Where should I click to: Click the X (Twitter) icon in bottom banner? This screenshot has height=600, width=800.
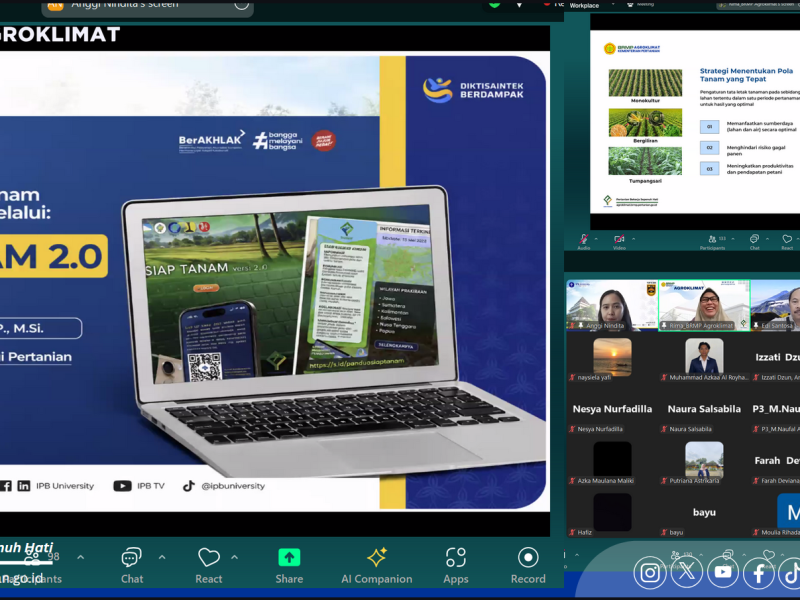point(686,572)
